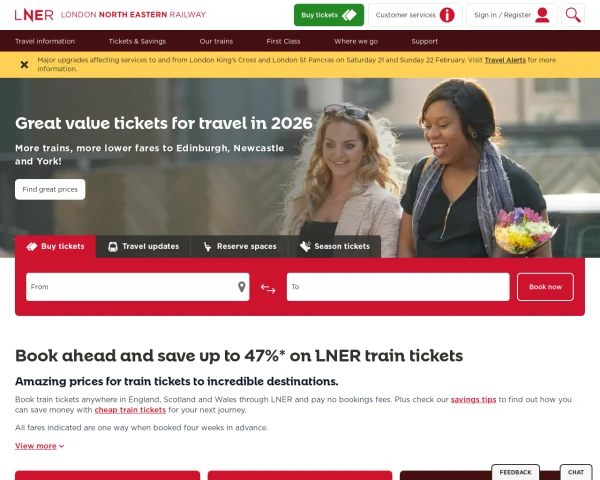Click the search magnifier icon in header
Screen dimensions: 600x480
(x=573, y=15)
